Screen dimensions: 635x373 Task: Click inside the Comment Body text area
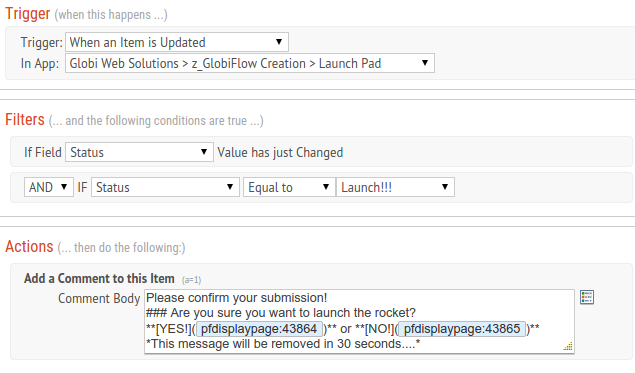pyautogui.click(x=359, y=321)
